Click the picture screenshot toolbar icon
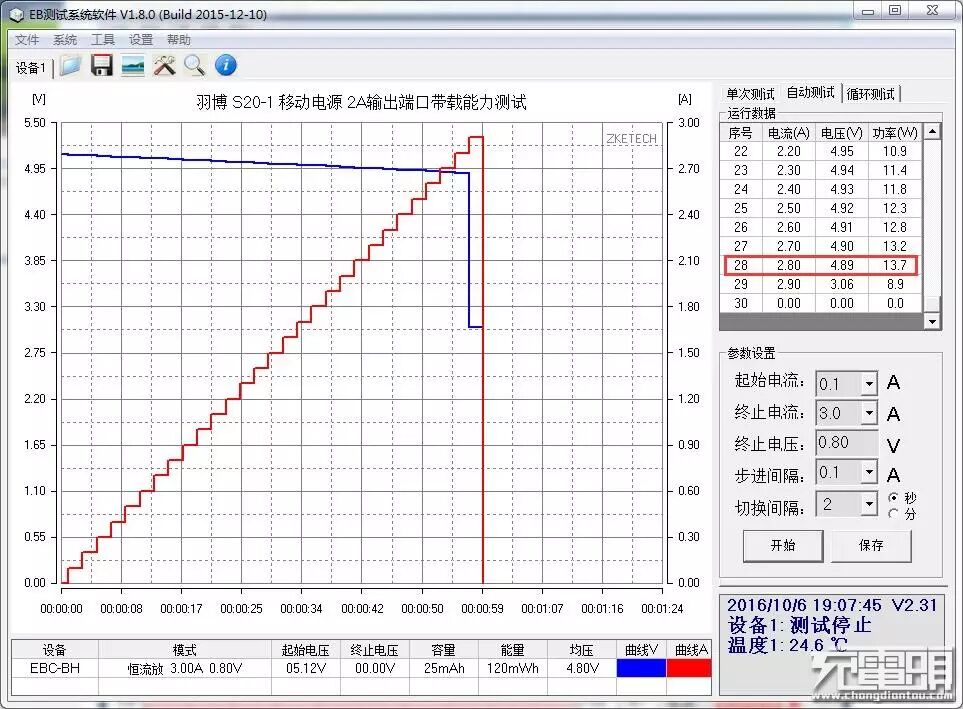The height and width of the screenshot is (709, 963). click(x=133, y=65)
